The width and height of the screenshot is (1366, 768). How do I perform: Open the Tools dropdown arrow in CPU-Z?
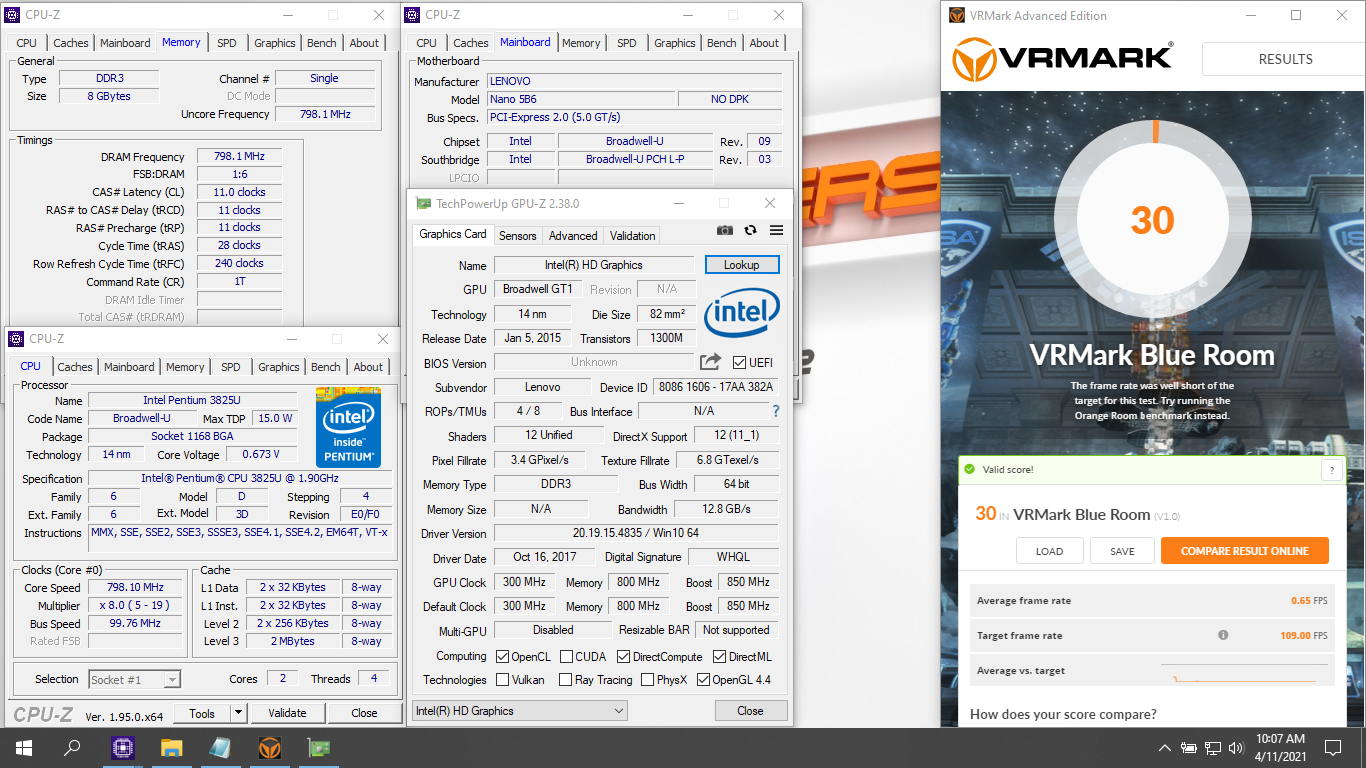238,713
